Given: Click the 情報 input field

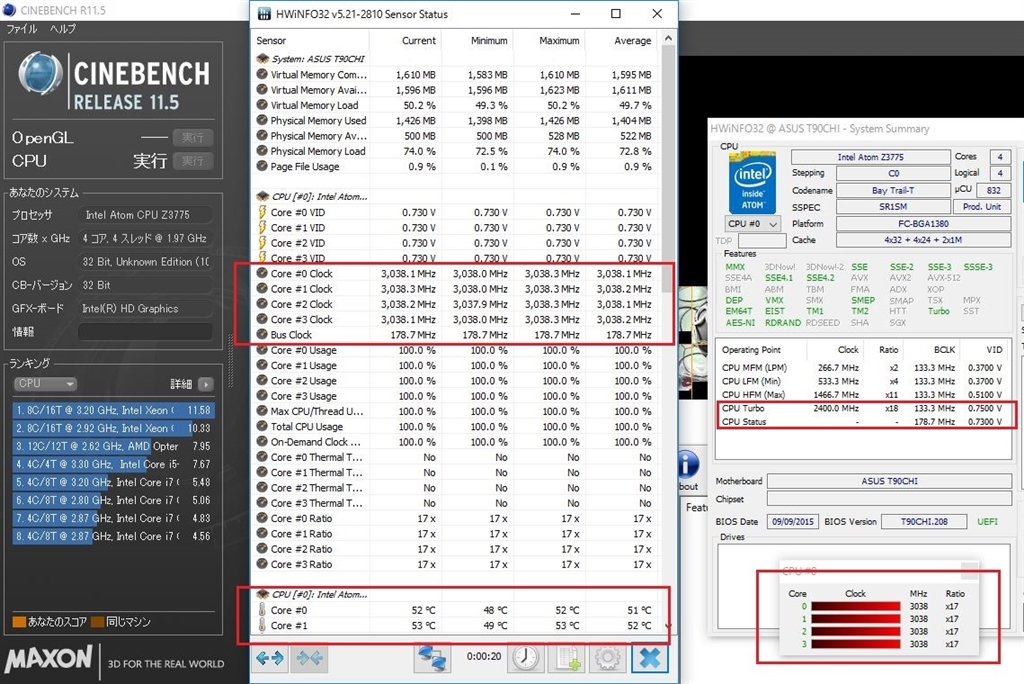Looking at the screenshot, I should pos(145,332).
